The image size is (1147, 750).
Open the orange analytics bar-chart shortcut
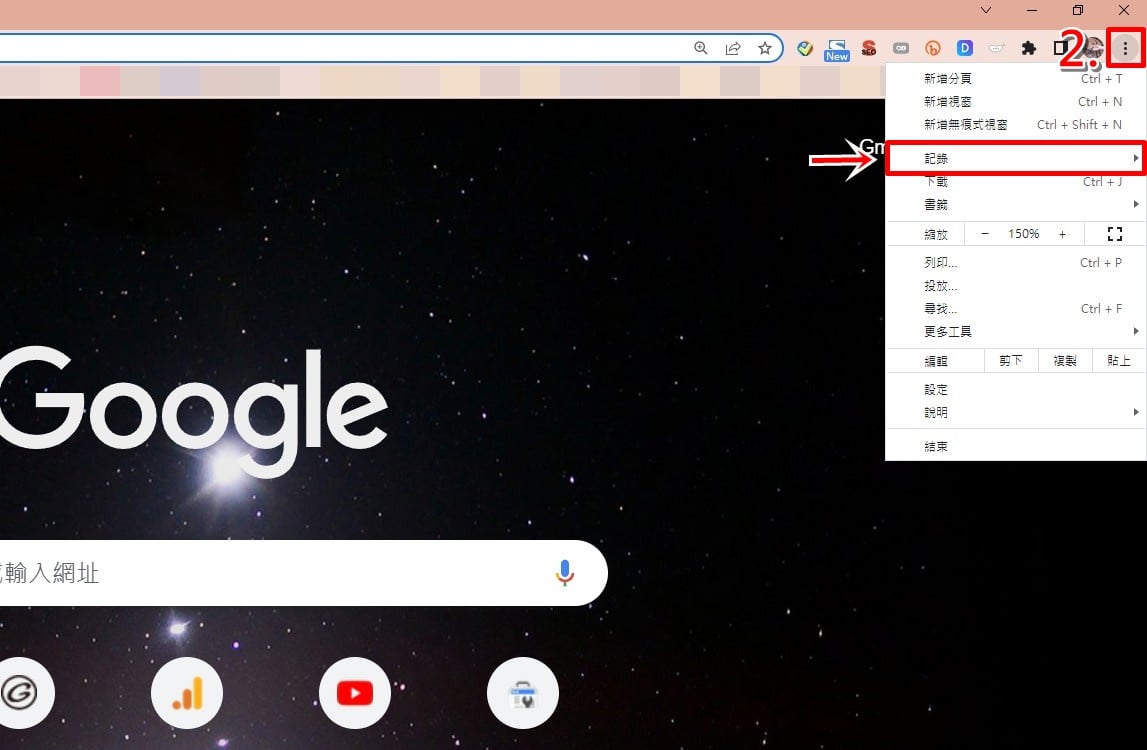[187, 692]
